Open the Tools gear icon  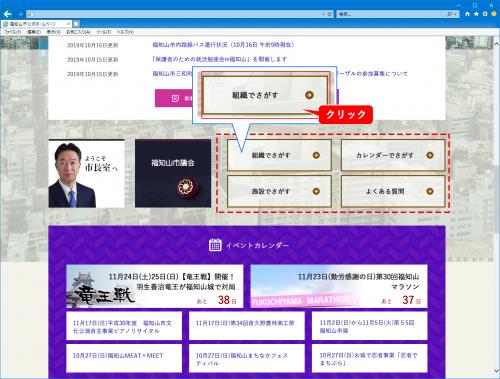pyautogui.click(x=485, y=14)
